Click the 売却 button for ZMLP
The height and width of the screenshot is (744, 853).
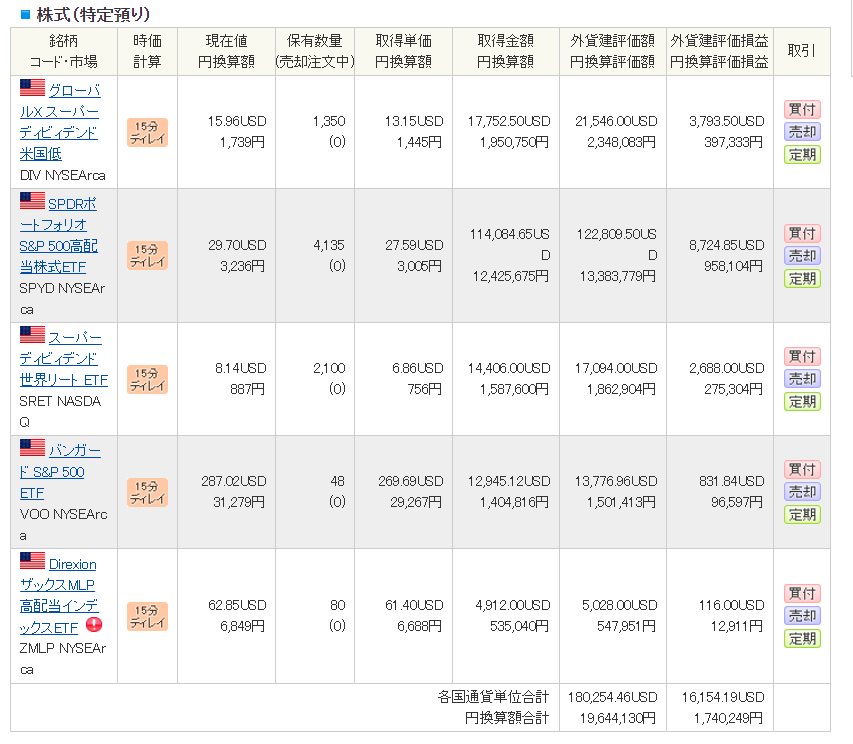coord(802,616)
